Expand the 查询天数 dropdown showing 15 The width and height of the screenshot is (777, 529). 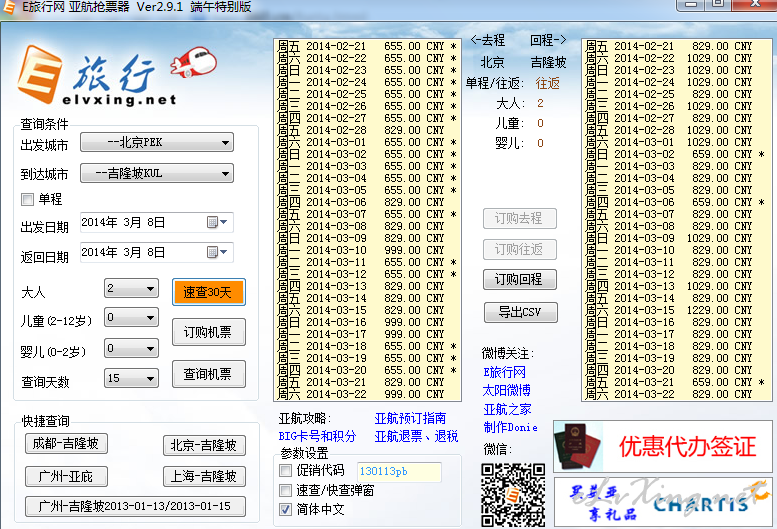coord(131,378)
